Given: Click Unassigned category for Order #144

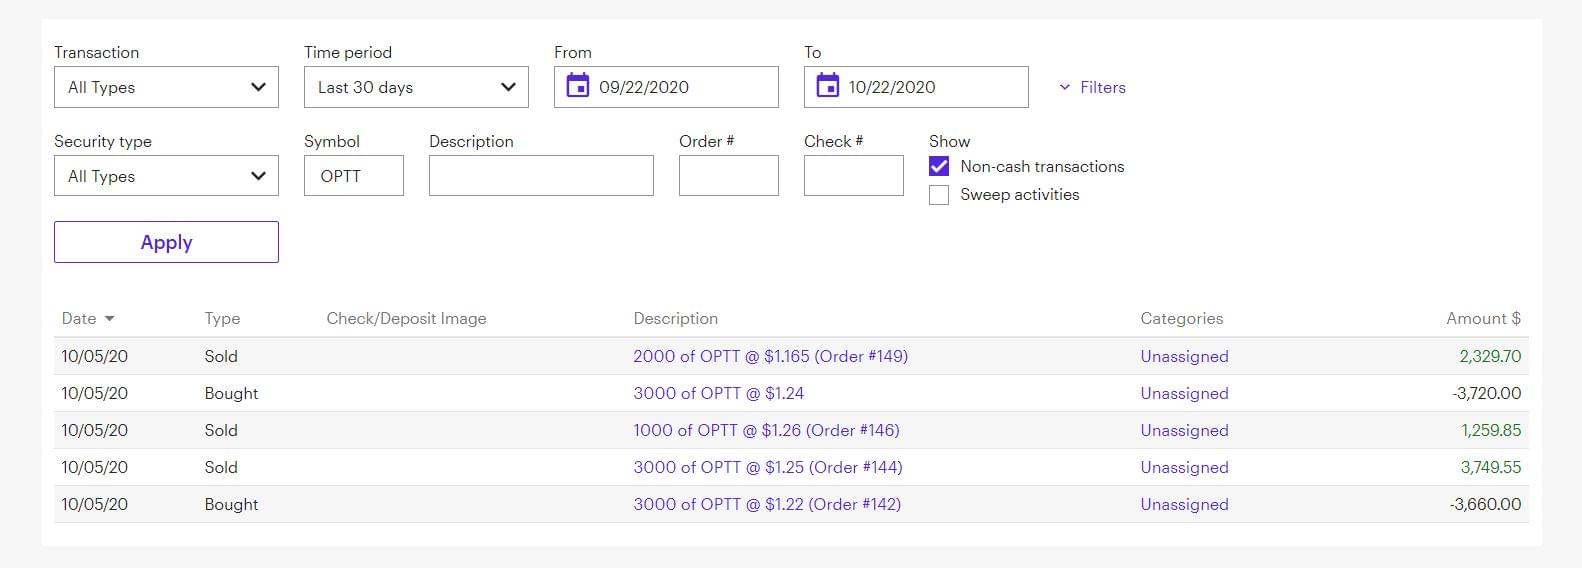Looking at the screenshot, I should pyautogui.click(x=1184, y=467).
